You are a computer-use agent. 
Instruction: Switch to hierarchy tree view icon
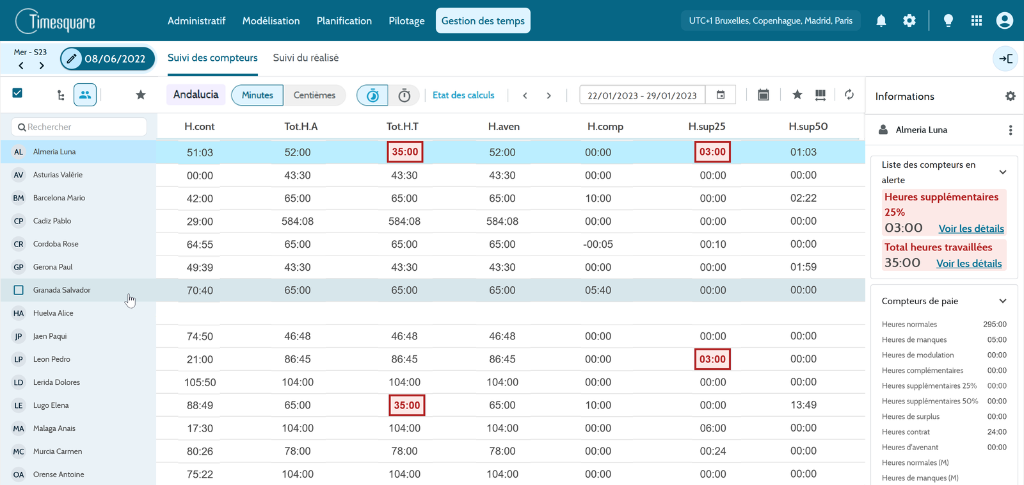[61, 95]
